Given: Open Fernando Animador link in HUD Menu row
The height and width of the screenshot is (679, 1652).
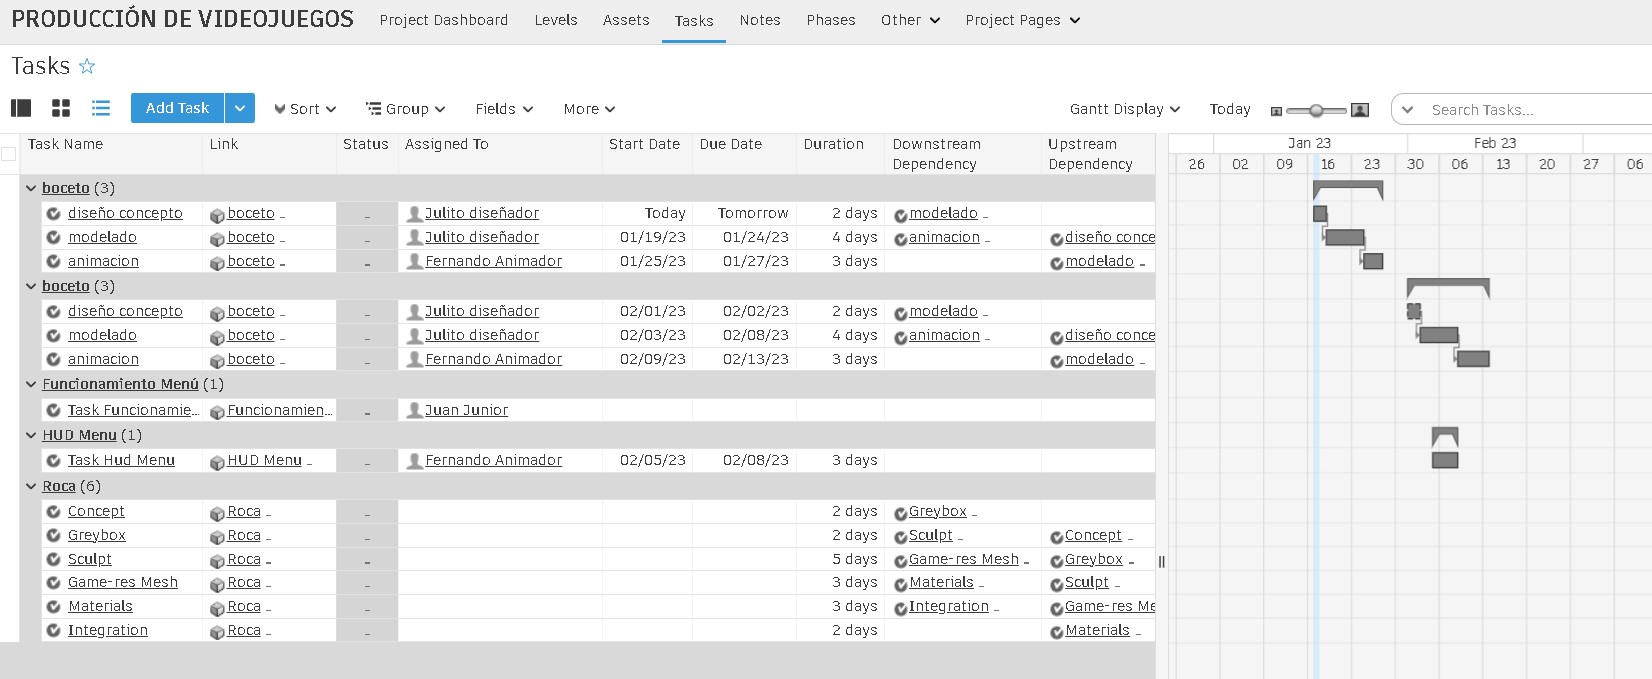Looking at the screenshot, I should pos(493,461).
